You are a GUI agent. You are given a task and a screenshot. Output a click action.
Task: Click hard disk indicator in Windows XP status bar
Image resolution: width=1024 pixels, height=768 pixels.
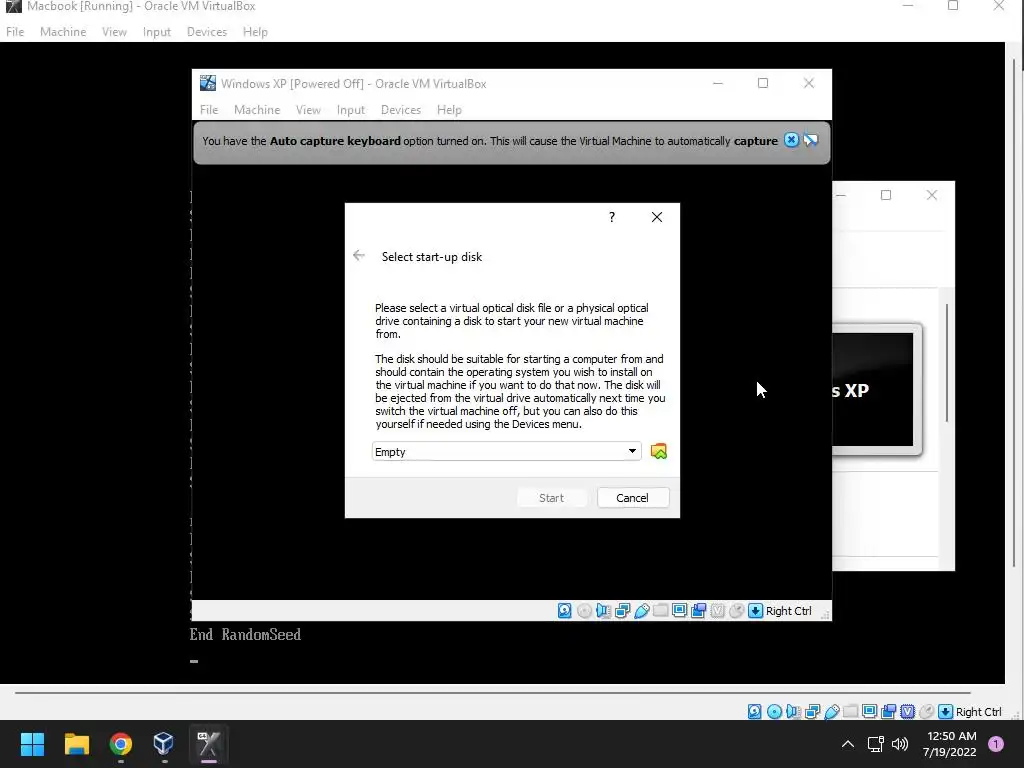pyautogui.click(x=565, y=611)
